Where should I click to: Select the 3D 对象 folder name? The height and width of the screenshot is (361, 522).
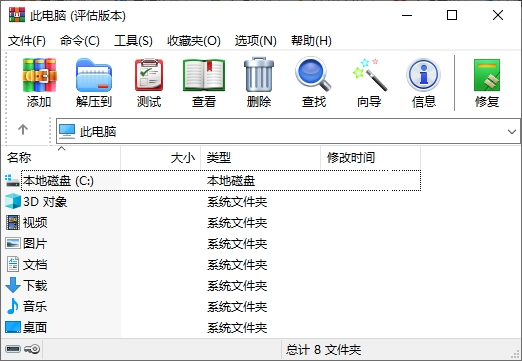point(45,202)
